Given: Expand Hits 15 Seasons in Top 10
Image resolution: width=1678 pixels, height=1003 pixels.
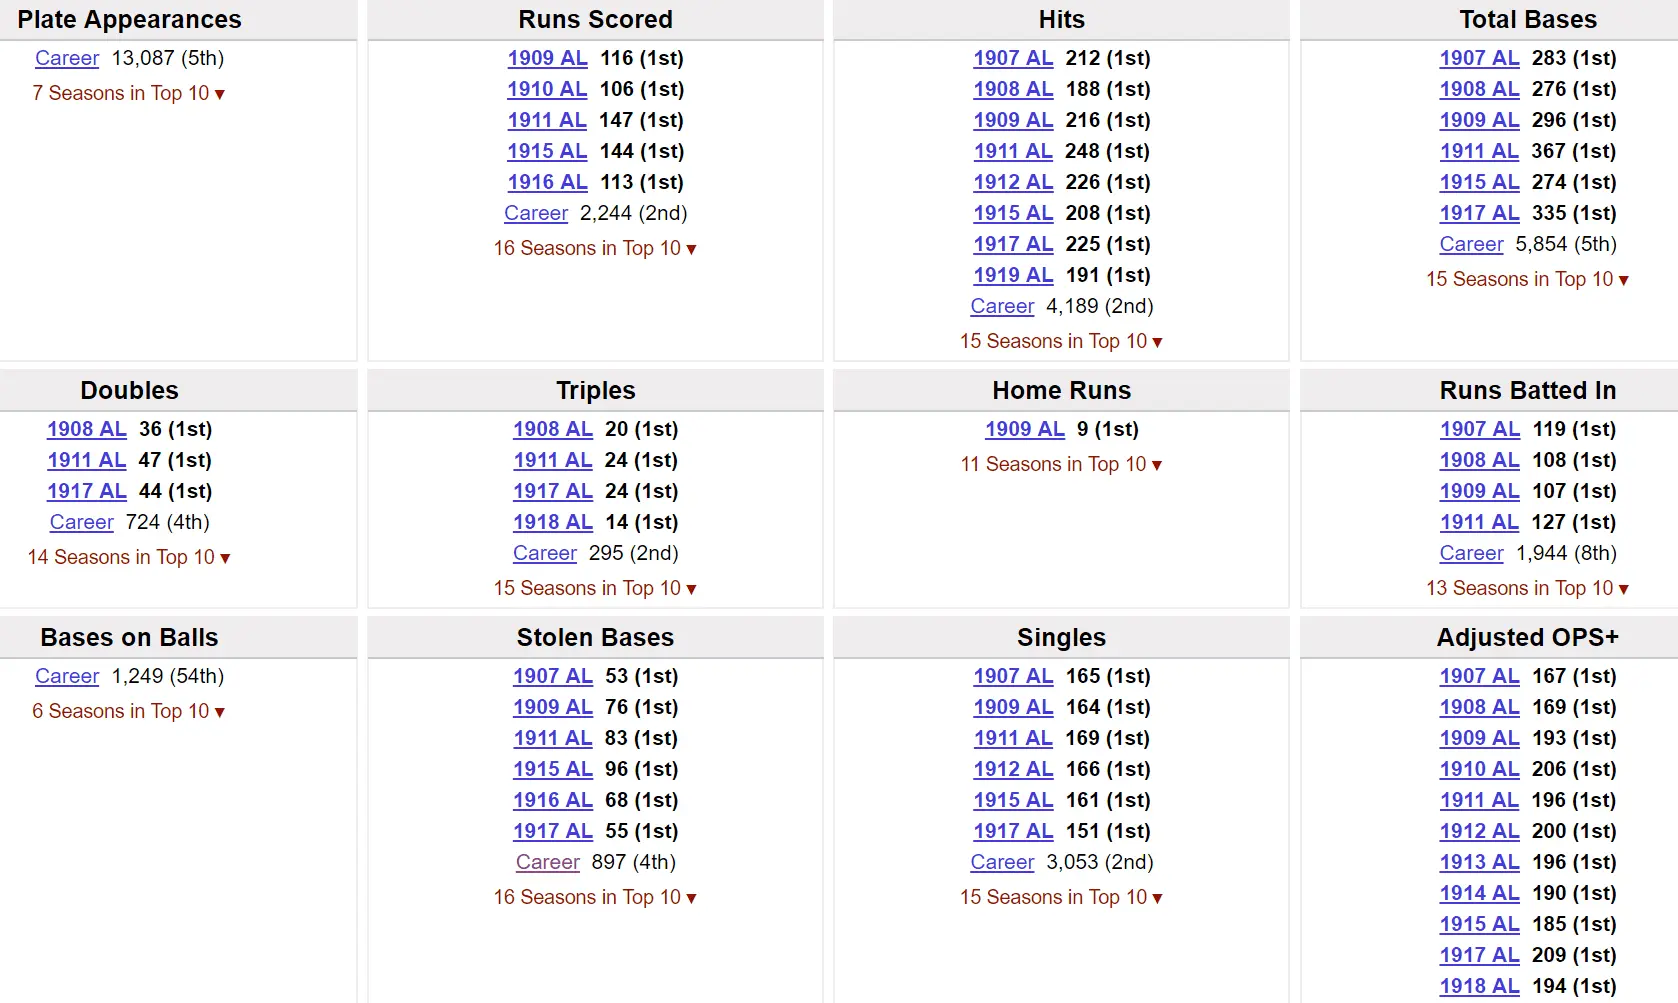Looking at the screenshot, I should coord(1061,341).
